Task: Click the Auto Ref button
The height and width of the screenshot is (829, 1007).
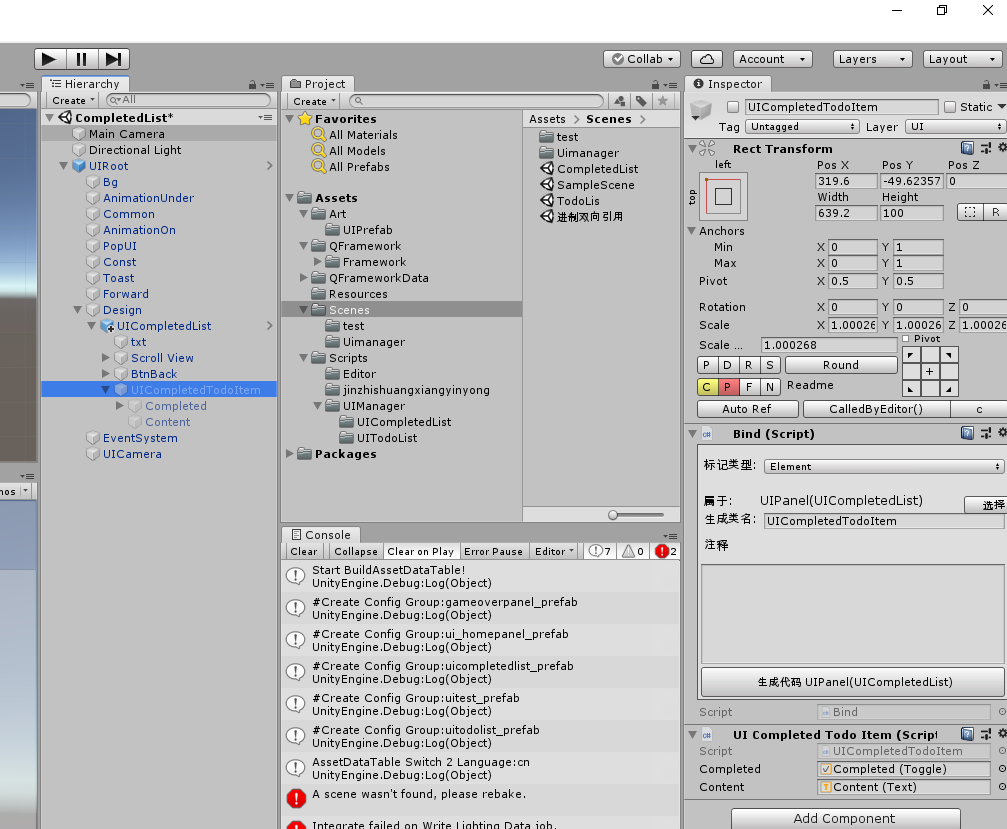Action: click(x=747, y=409)
